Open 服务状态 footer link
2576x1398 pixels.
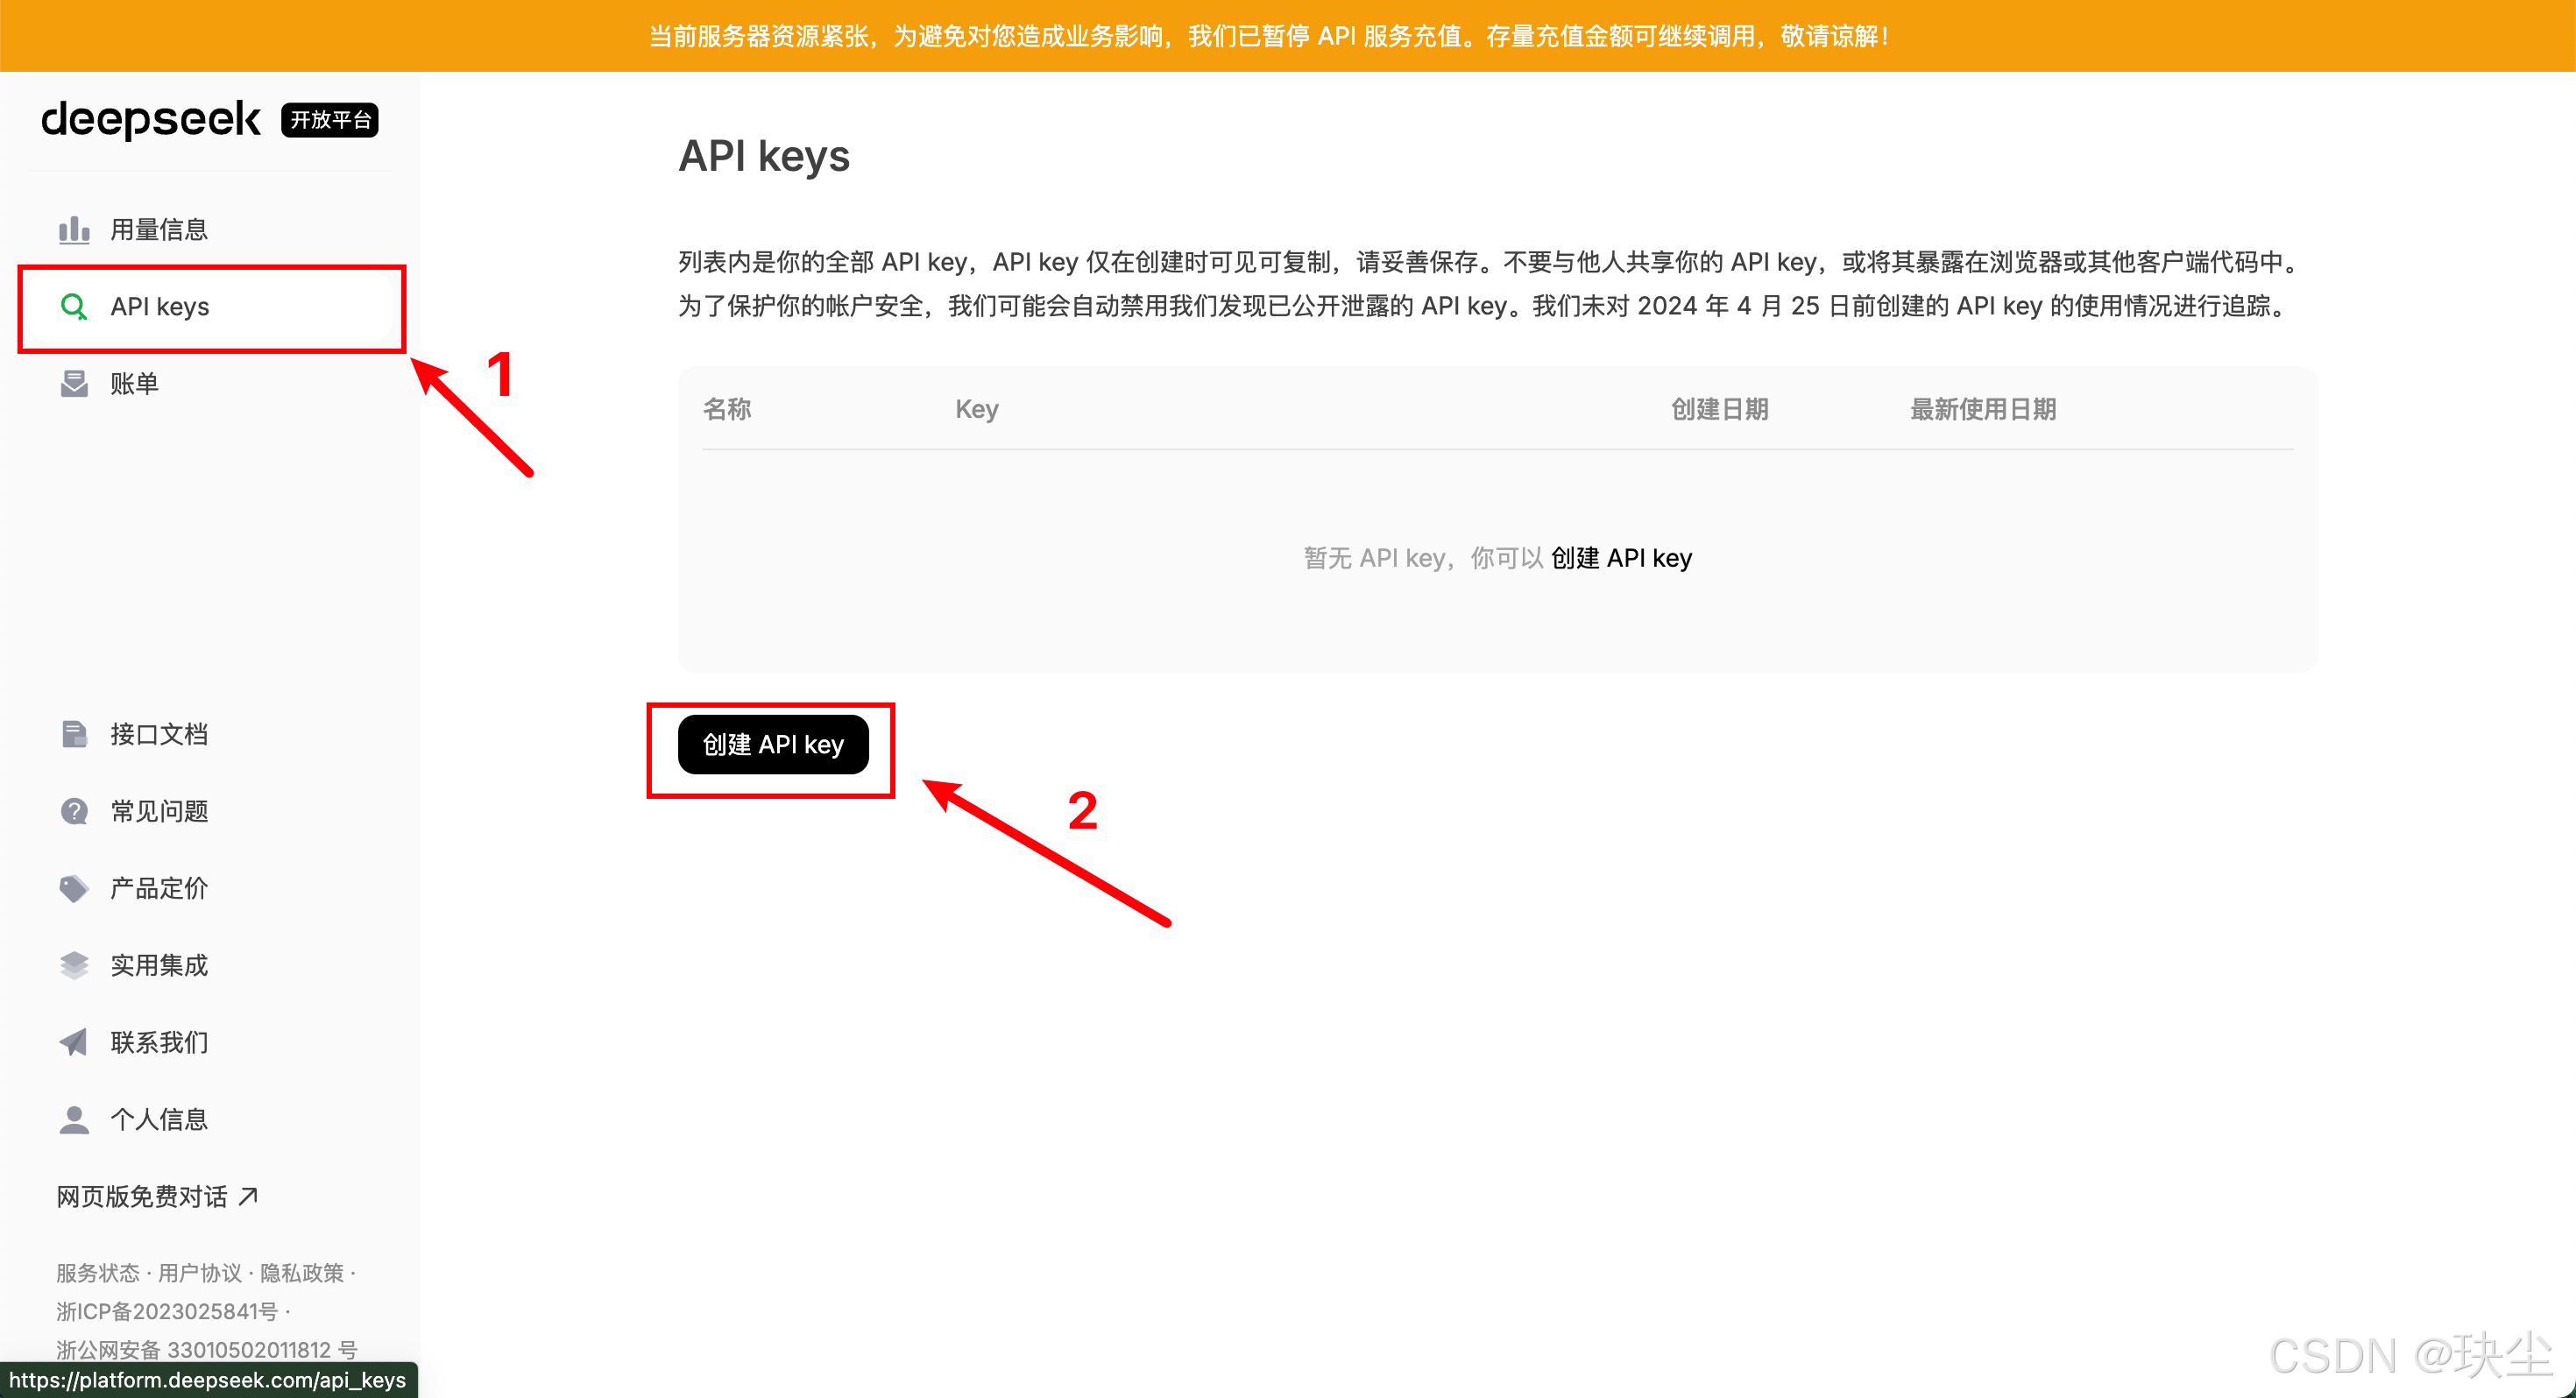click(x=98, y=1273)
